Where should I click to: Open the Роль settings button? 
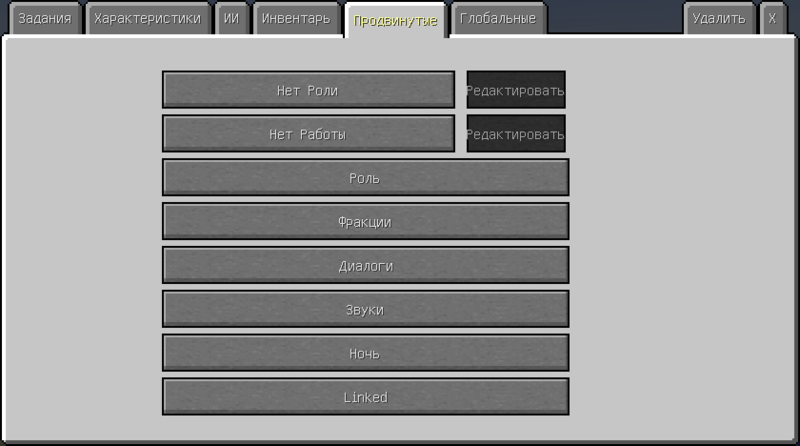365,178
